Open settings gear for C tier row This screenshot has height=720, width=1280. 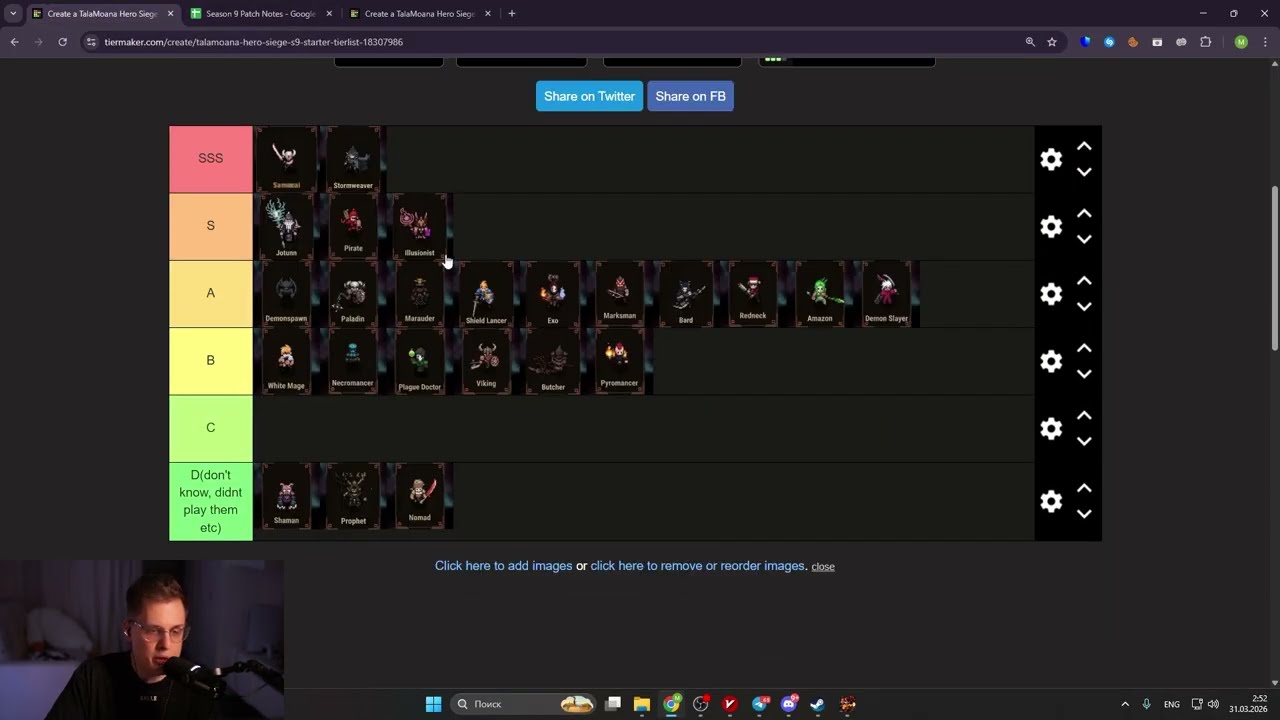[1051, 428]
